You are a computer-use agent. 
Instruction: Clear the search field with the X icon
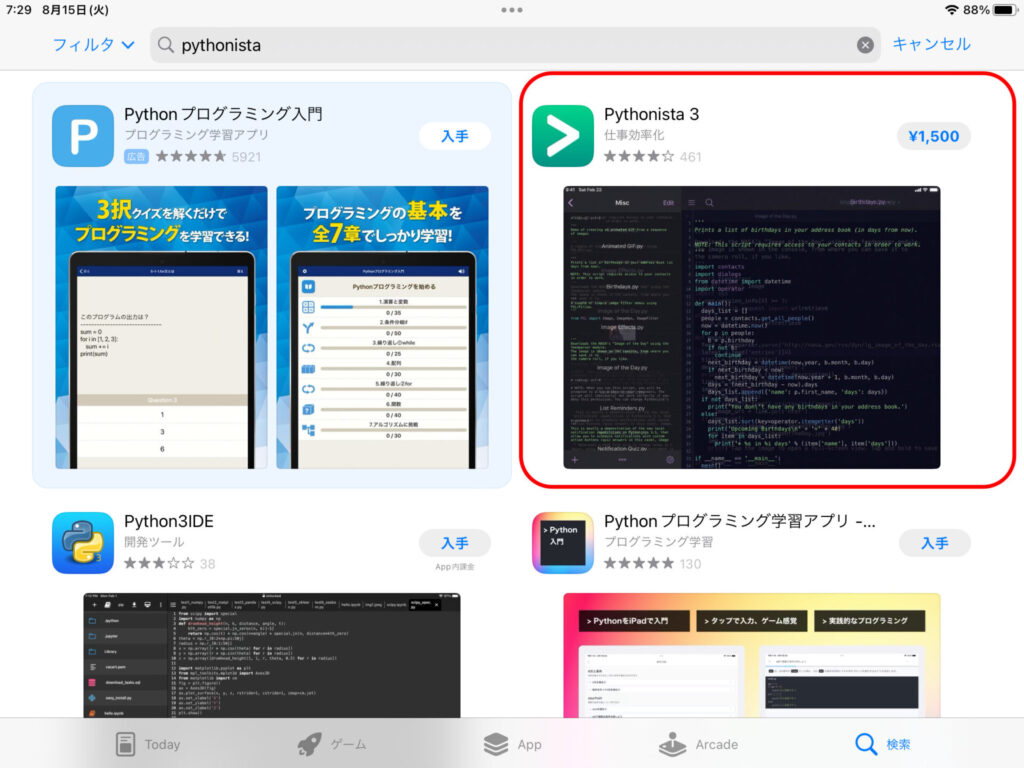click(x=866, y=44)
